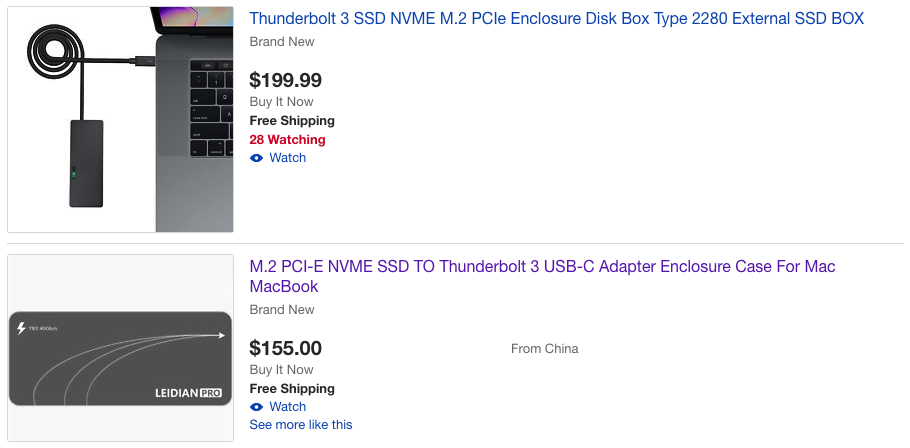910x448 pixels.
Task: Click the From China location label
Action: coord(544,349)
